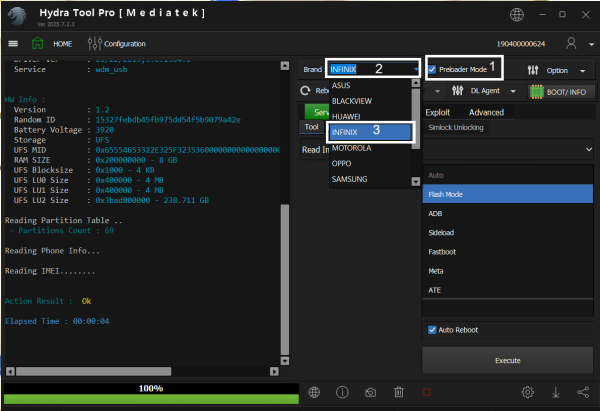This screenshot has width=600, height=411.
Task: Select ASUS from brand list
Action: pyautogui.click(x=370, y=85)
